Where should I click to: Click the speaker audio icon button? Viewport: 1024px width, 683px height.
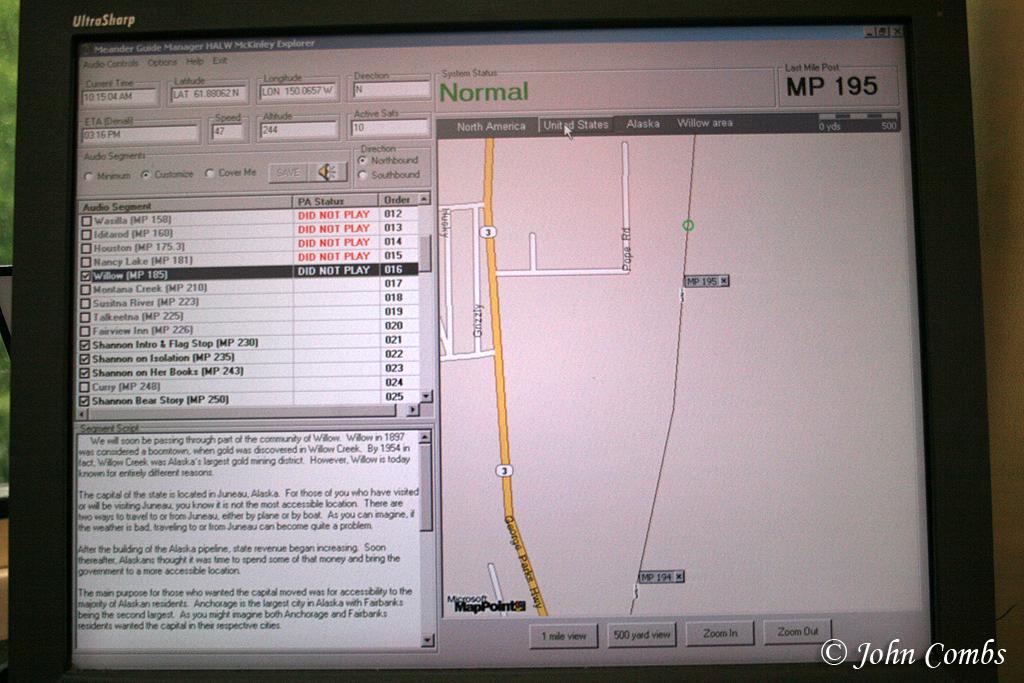[328, 172]
